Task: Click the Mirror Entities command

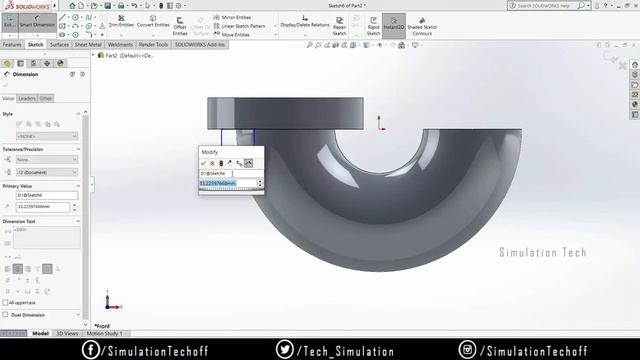Action: [x=232, y=17]
